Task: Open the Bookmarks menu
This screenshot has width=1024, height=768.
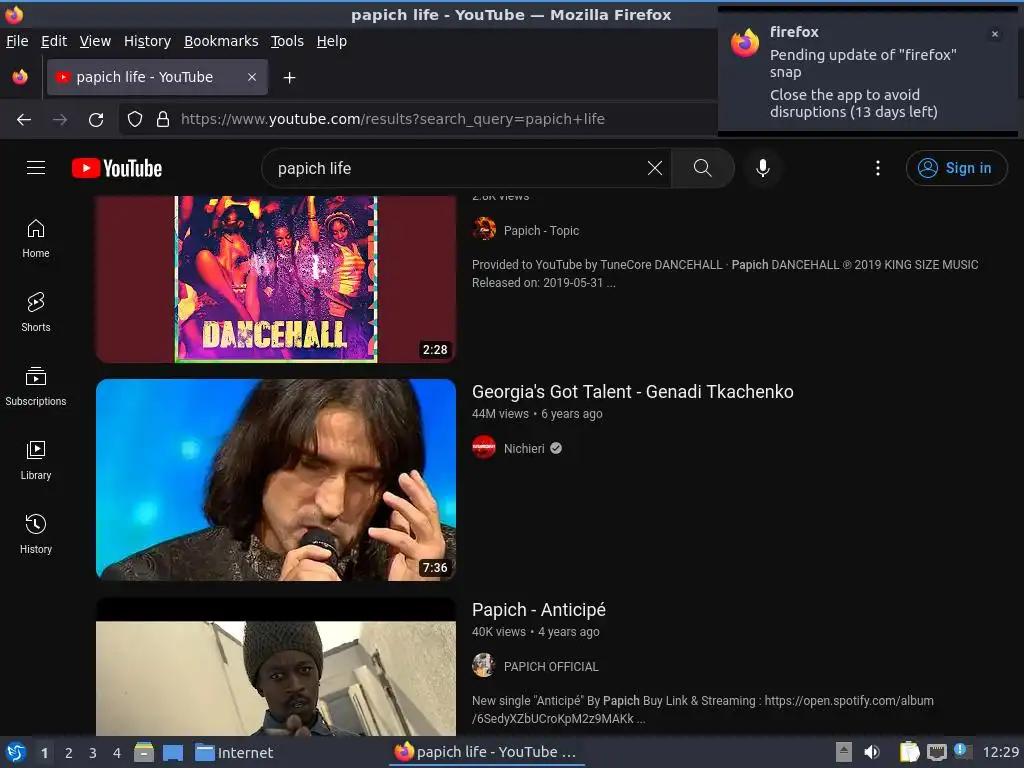Action: (221, 41)
